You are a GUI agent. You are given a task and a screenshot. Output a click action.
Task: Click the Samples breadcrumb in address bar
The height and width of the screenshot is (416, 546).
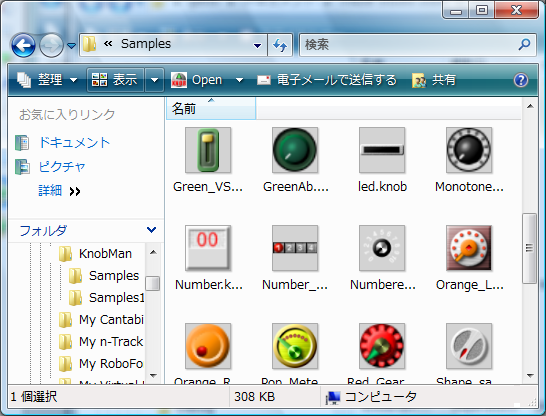146,44
